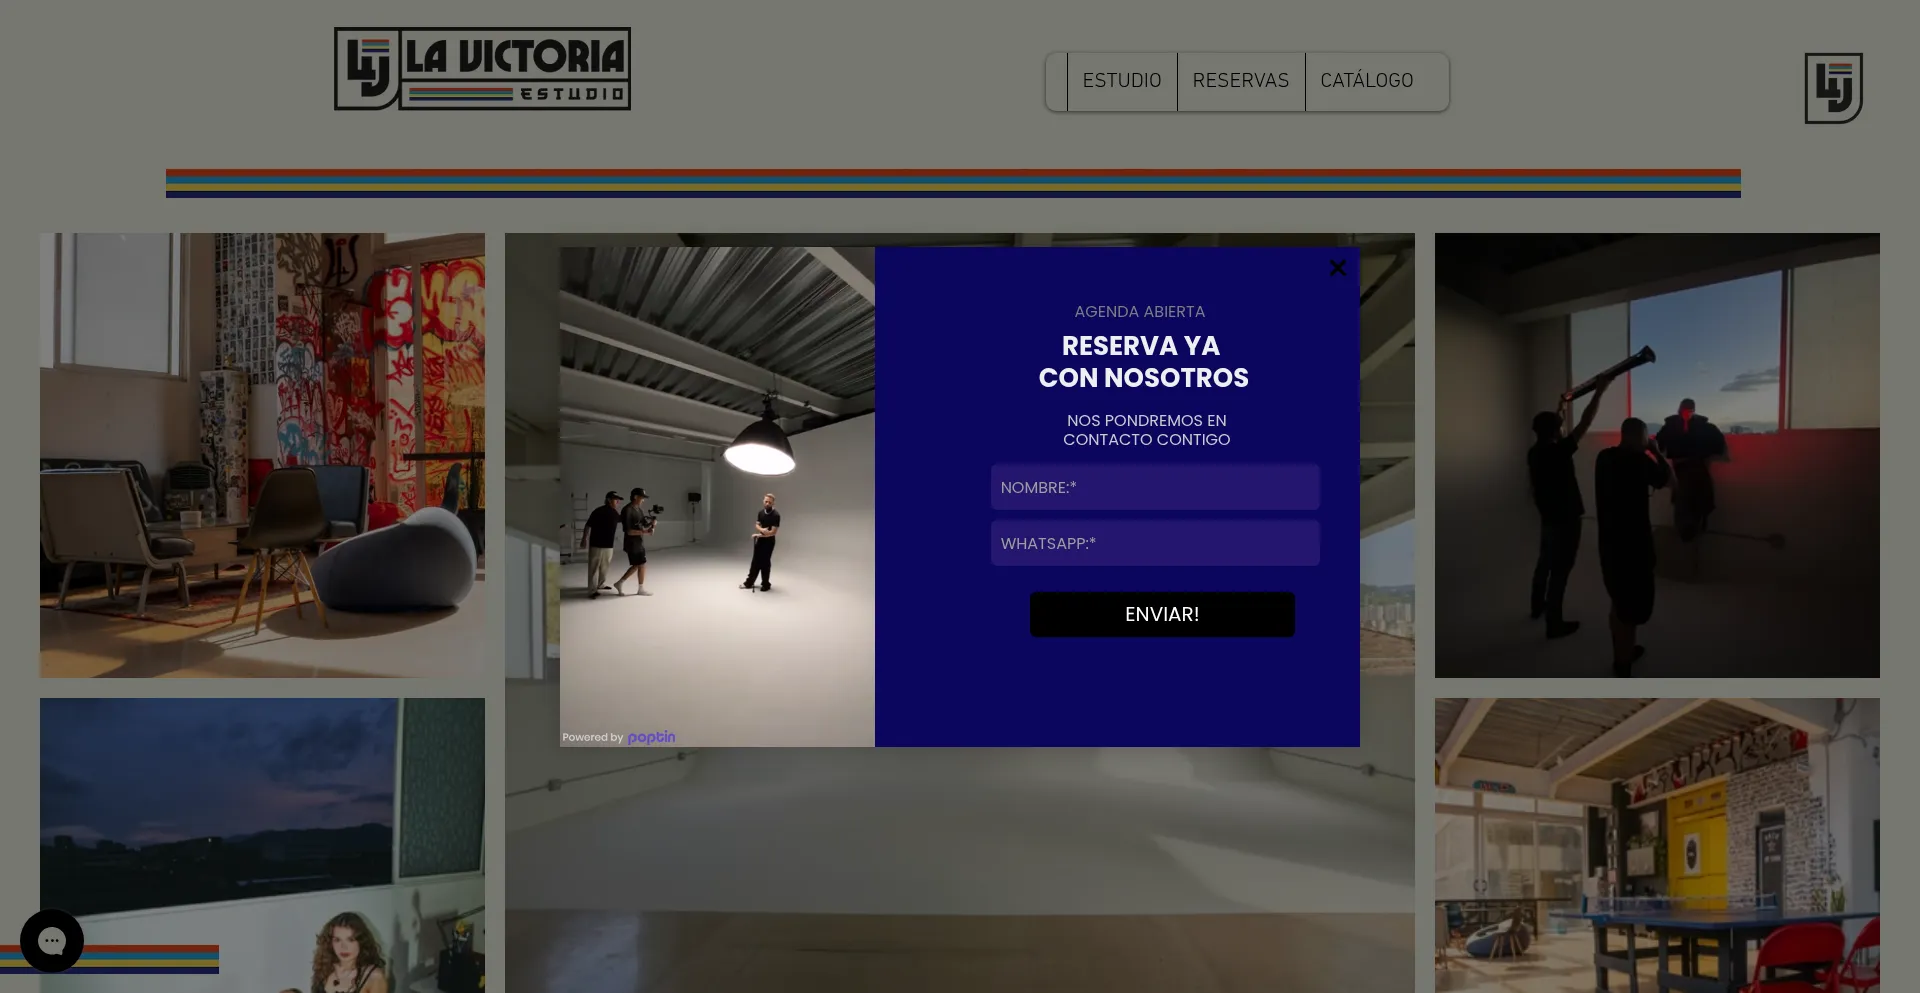This screenshot has width=1920, height=993.
Task: Open the chat widget bubble icon
Action: point(52,940)
